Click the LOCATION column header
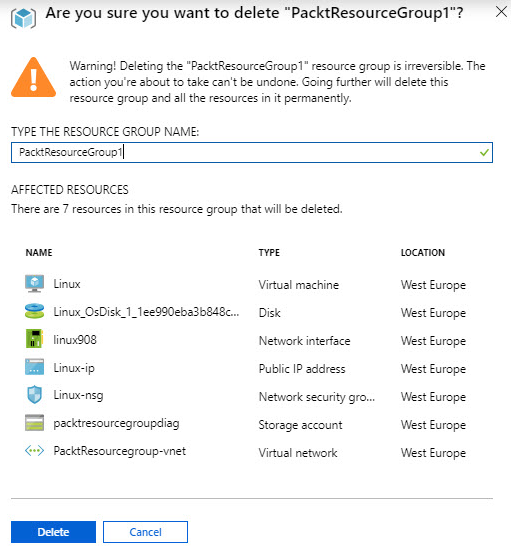Viewport: 511px width, 553px height. [423, 253]
